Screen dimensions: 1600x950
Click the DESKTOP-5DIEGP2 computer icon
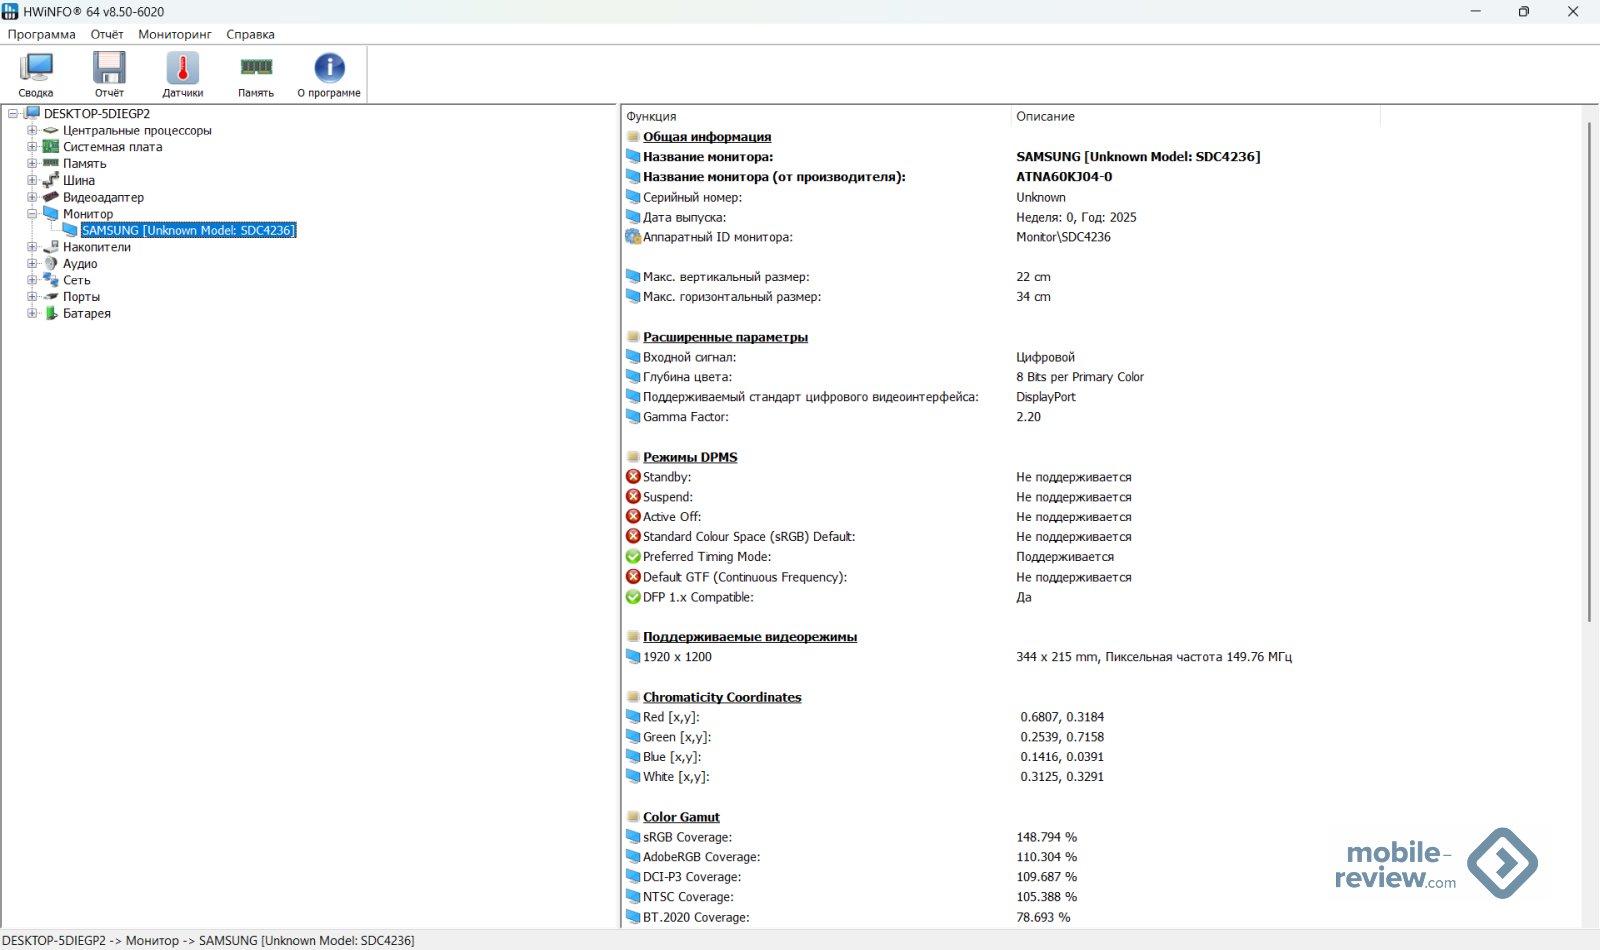[32, 113]
